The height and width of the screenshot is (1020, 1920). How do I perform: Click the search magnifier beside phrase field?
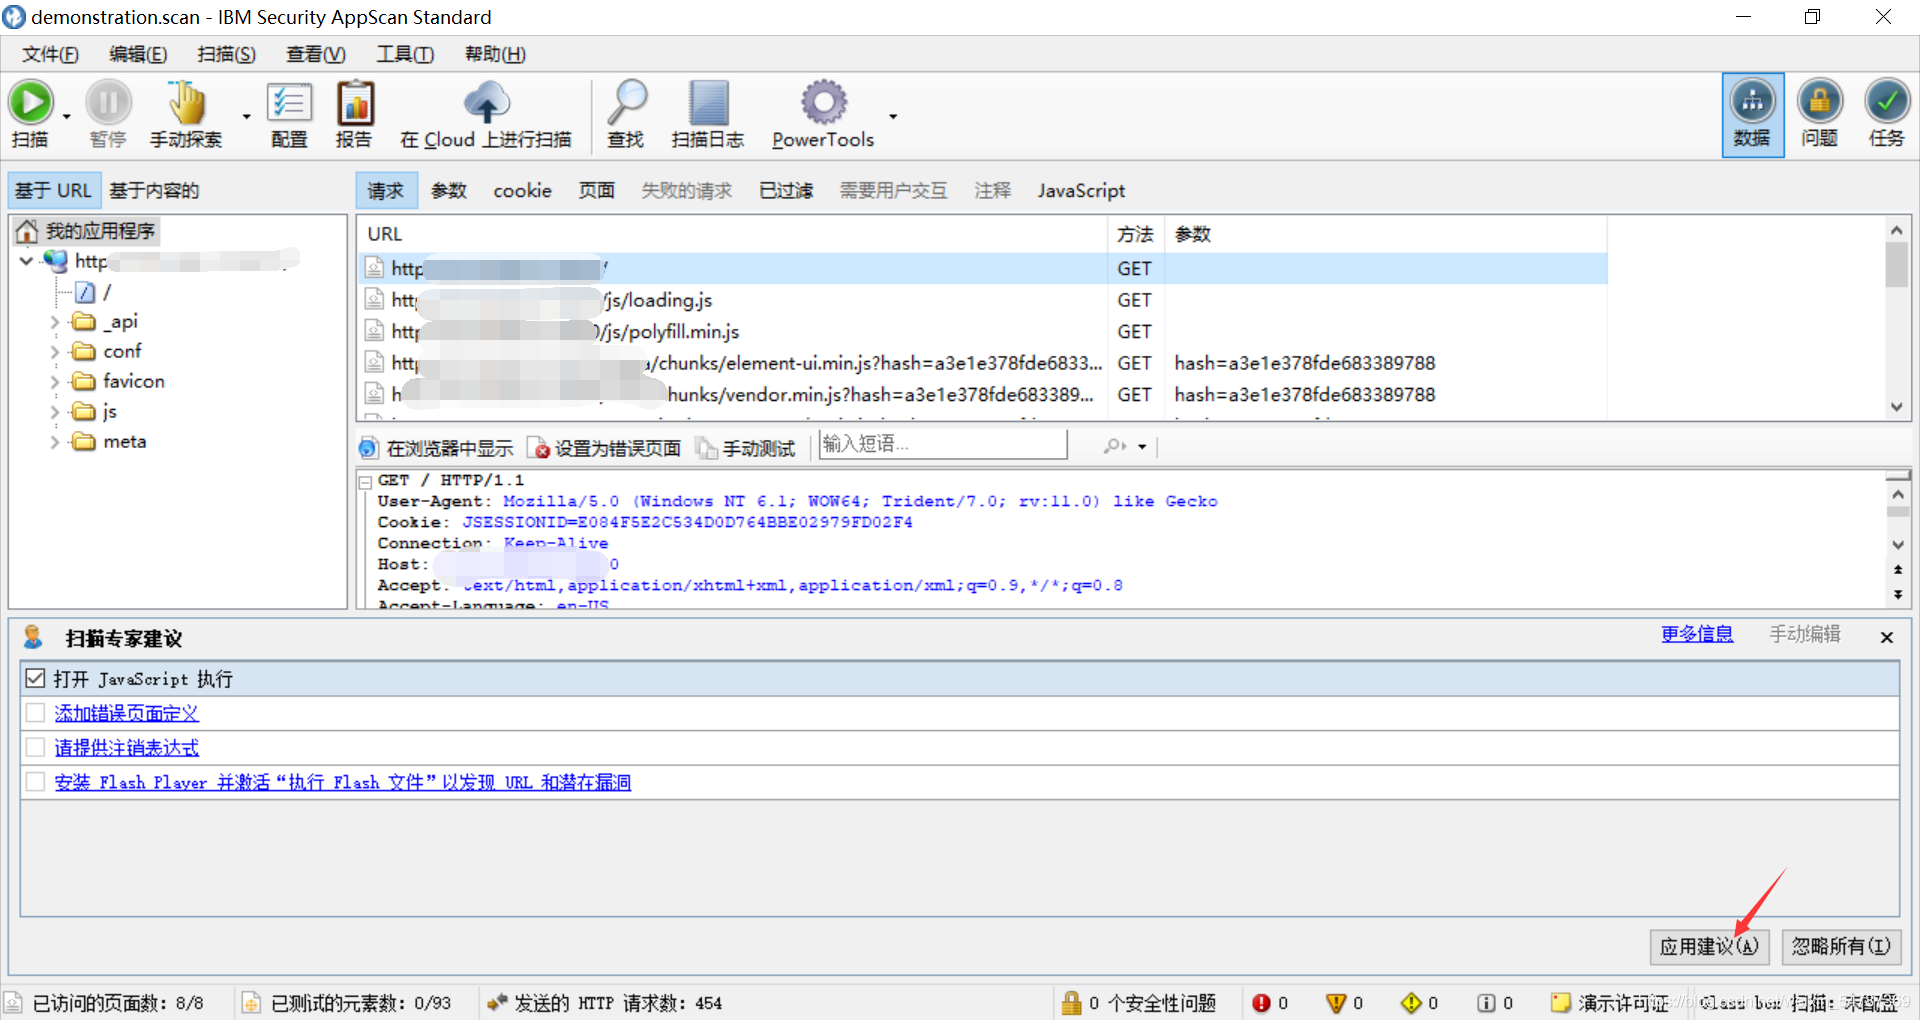tap(1114, 446)
